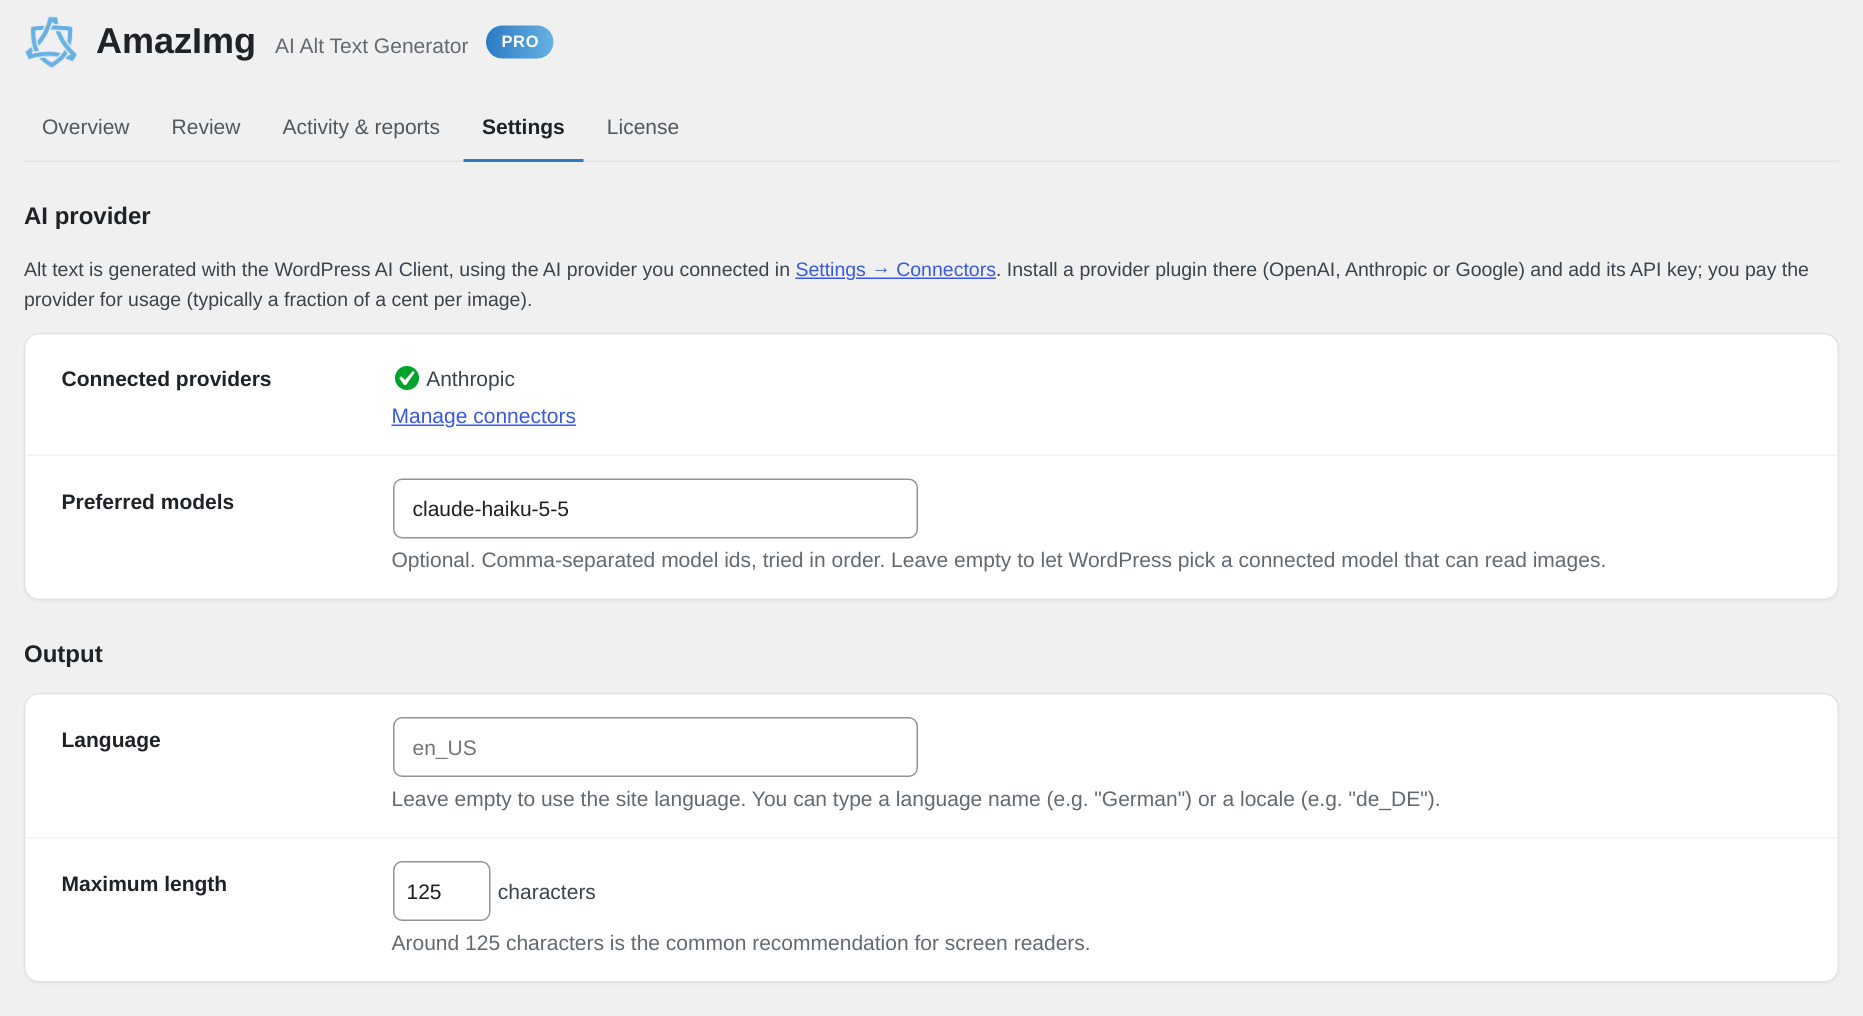Switch to the Review tab
The height and width of the screenshot is (1016, 1863).
point(206,127)
